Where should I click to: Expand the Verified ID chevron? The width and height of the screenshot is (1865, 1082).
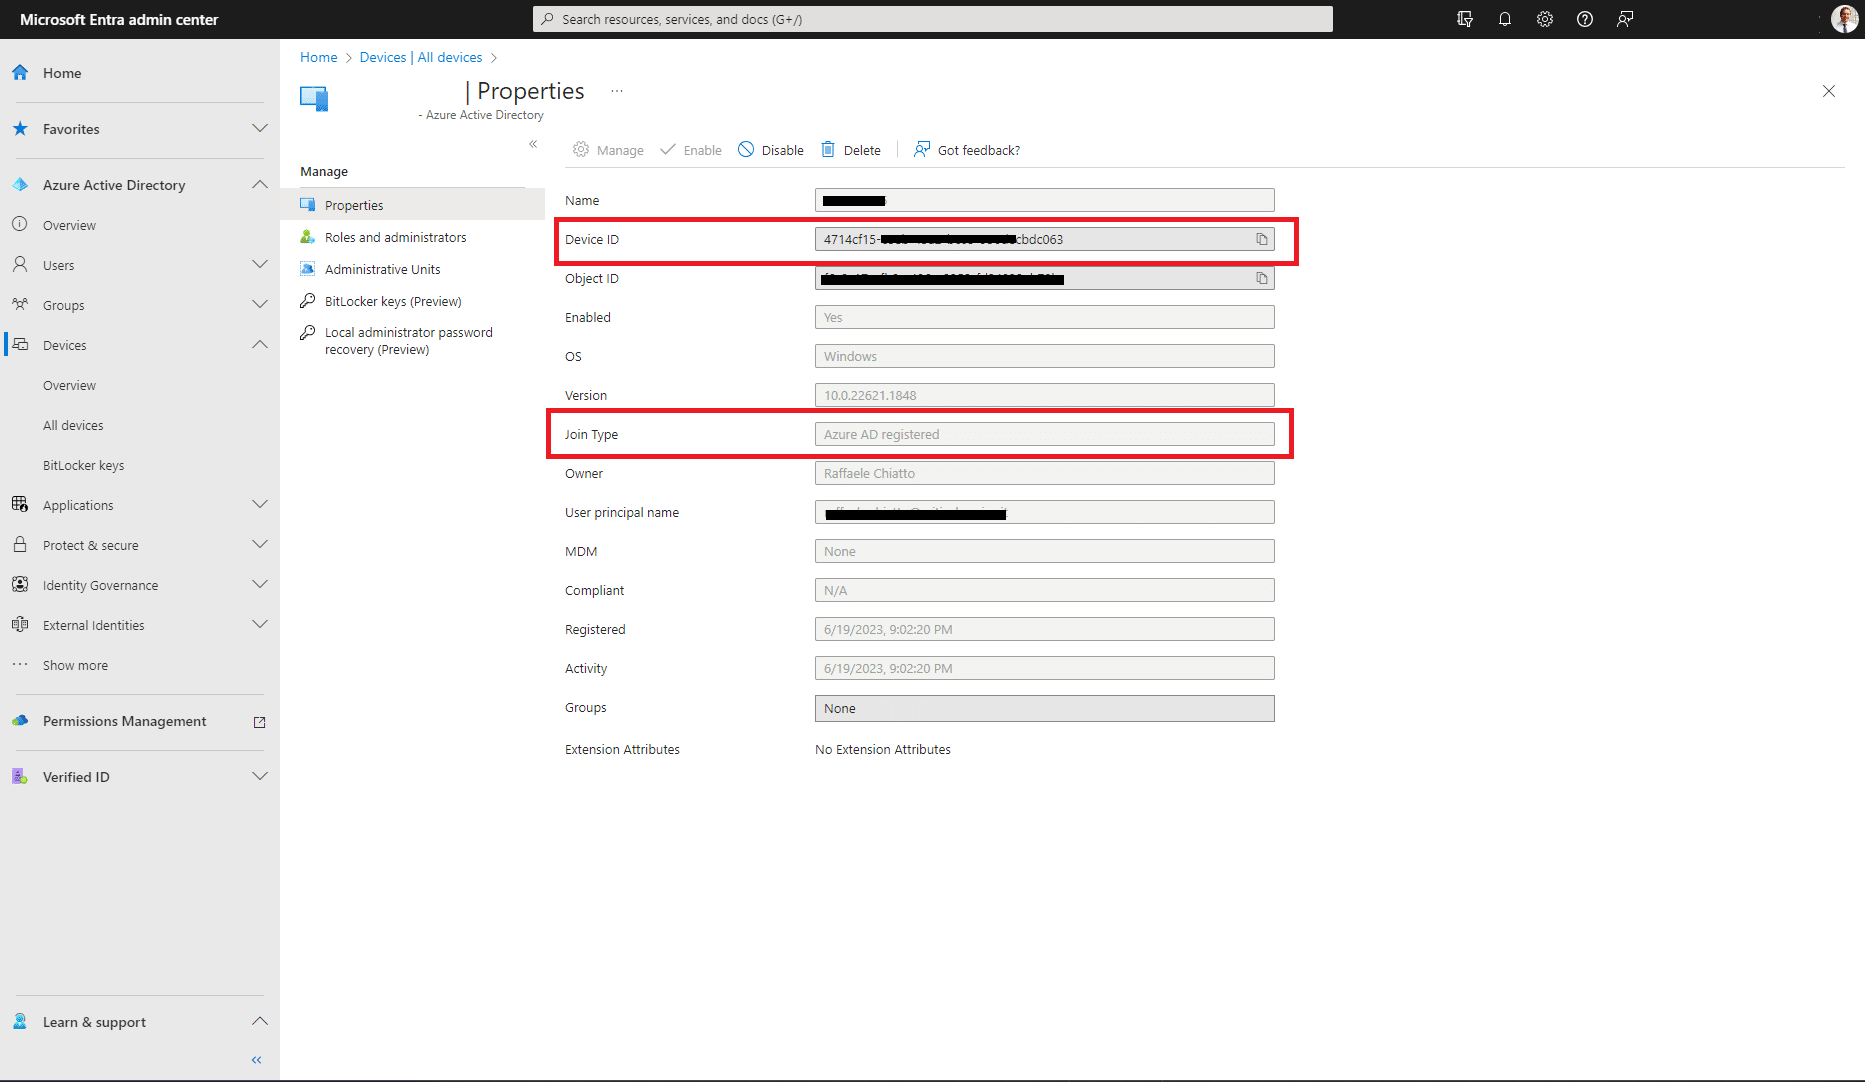click(x=260, y=776)
